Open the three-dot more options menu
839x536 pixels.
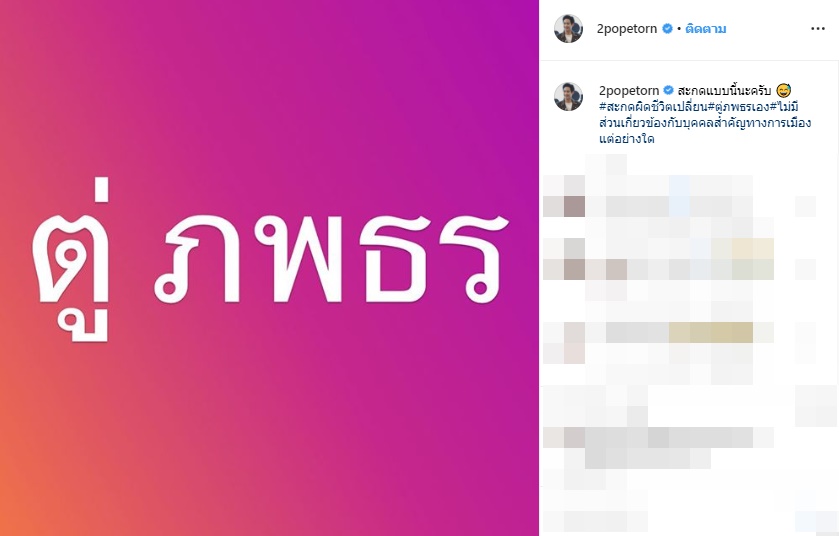pyautogui.click(x=818, y=28)
